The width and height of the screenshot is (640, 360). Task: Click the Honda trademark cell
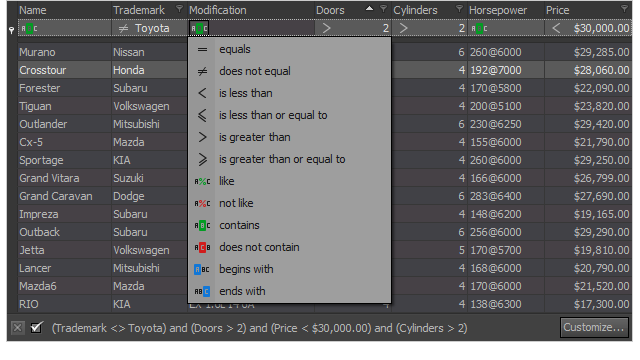tap(149, 70)
